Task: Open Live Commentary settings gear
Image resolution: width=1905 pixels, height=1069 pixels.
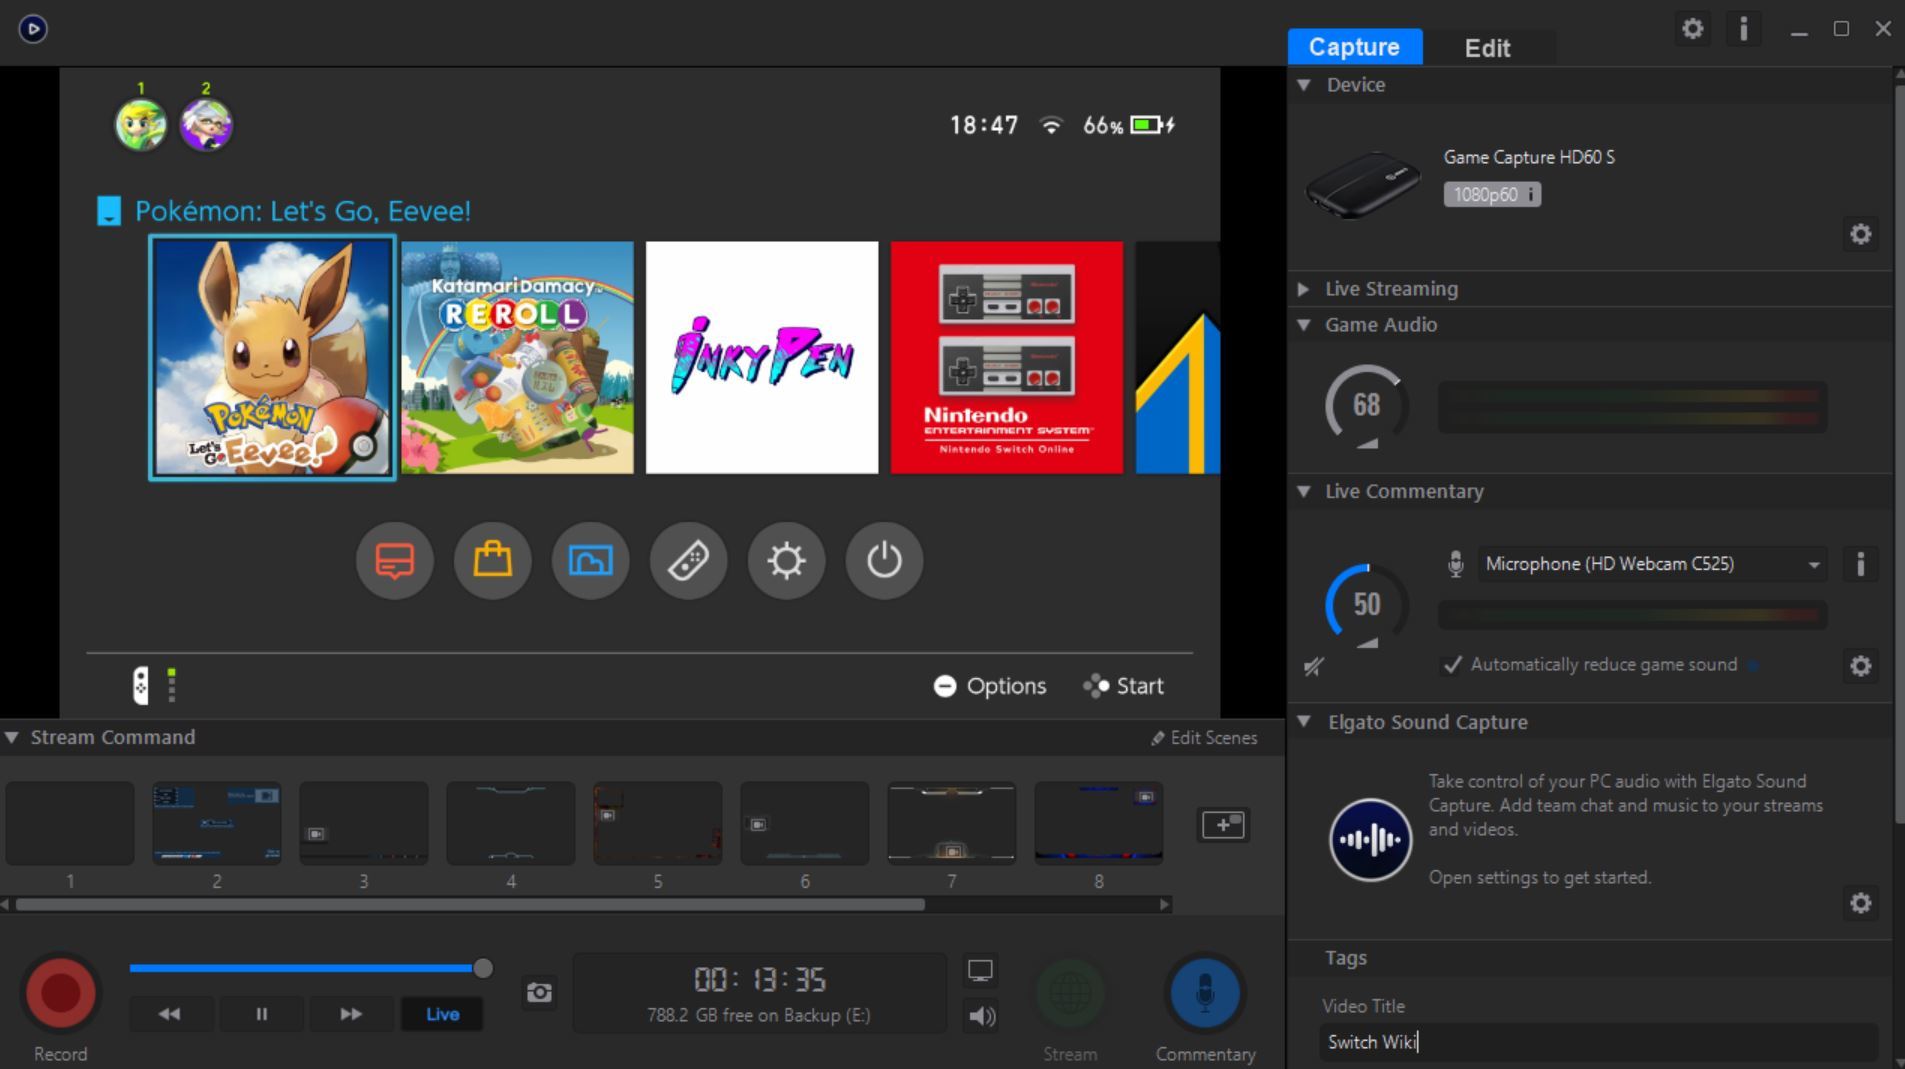Action: click(x=1860, y=666)
